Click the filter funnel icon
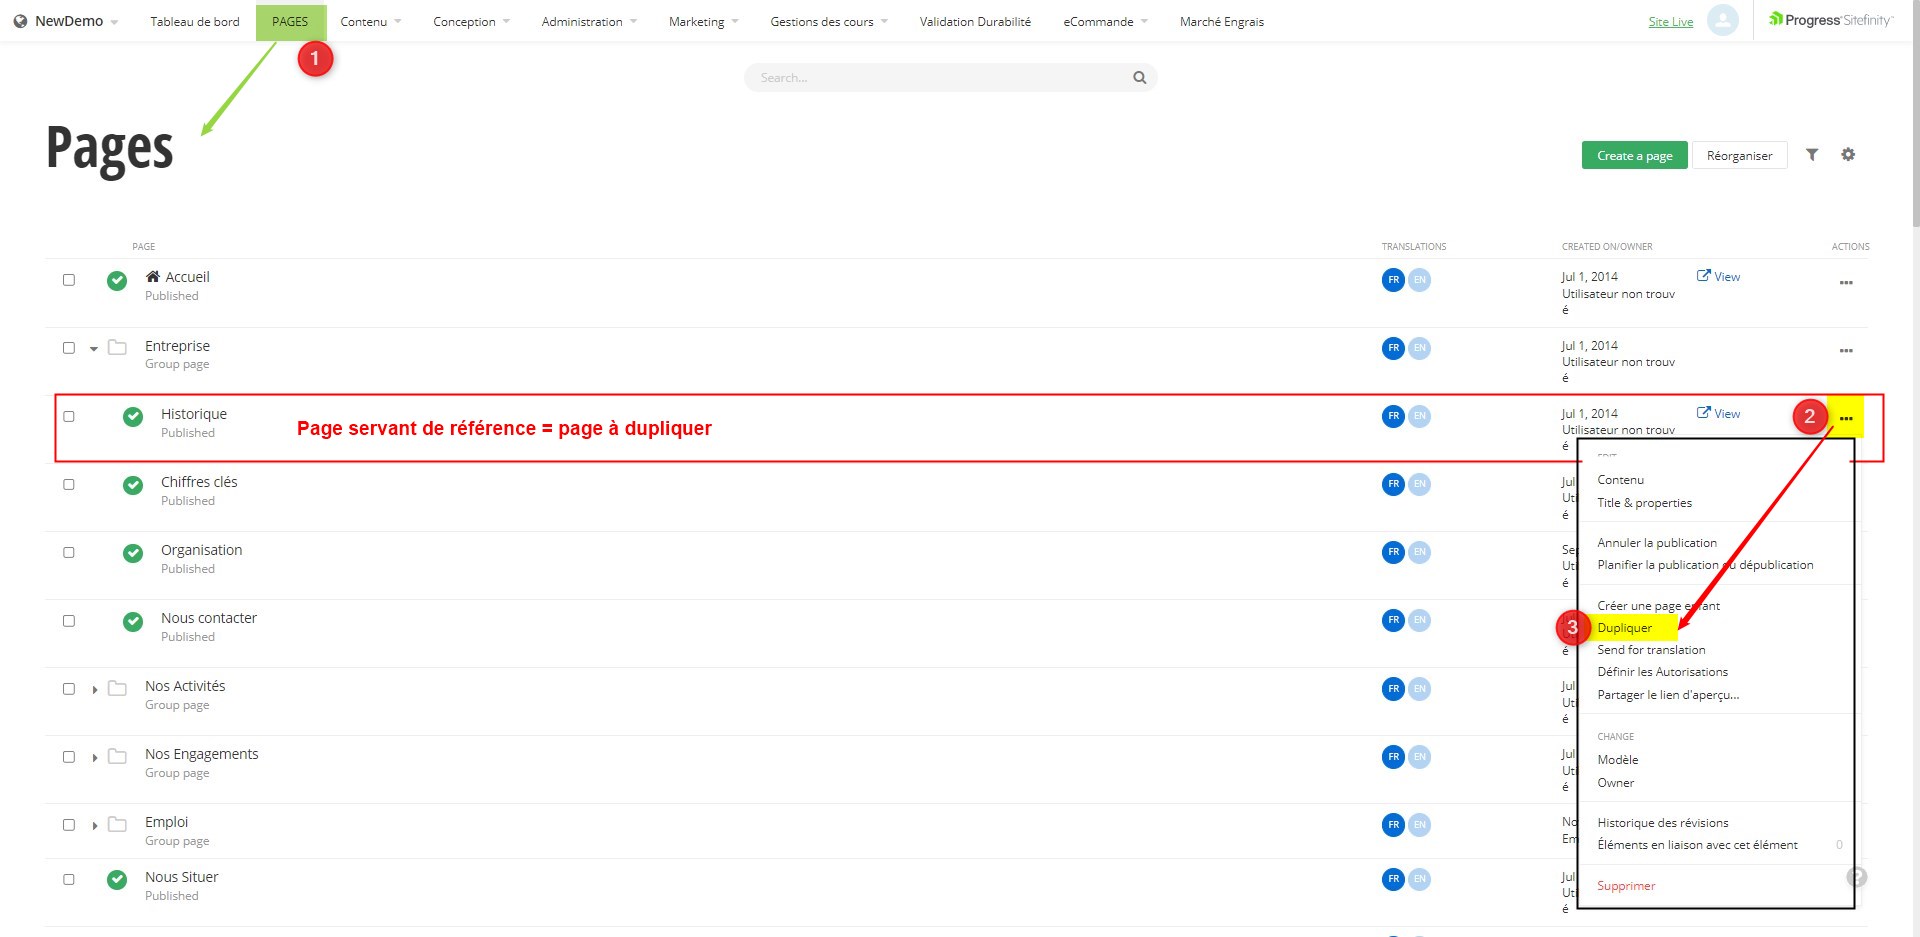 tap(1811, 155)
